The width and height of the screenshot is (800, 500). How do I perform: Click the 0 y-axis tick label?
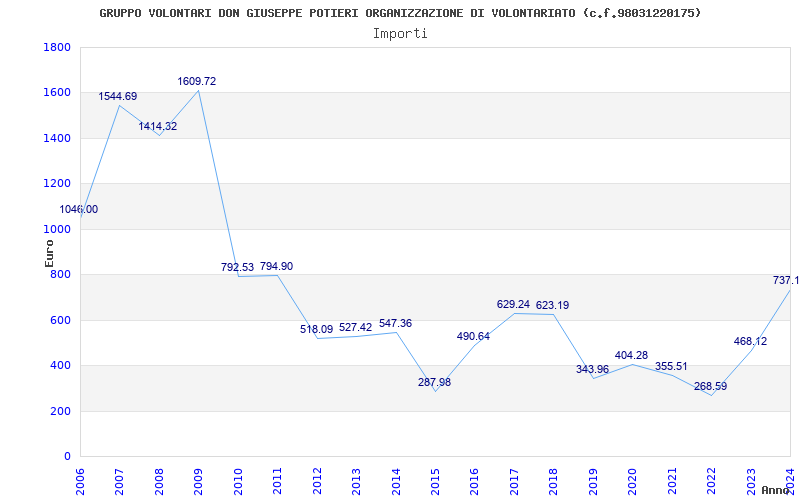click(67, 457)
